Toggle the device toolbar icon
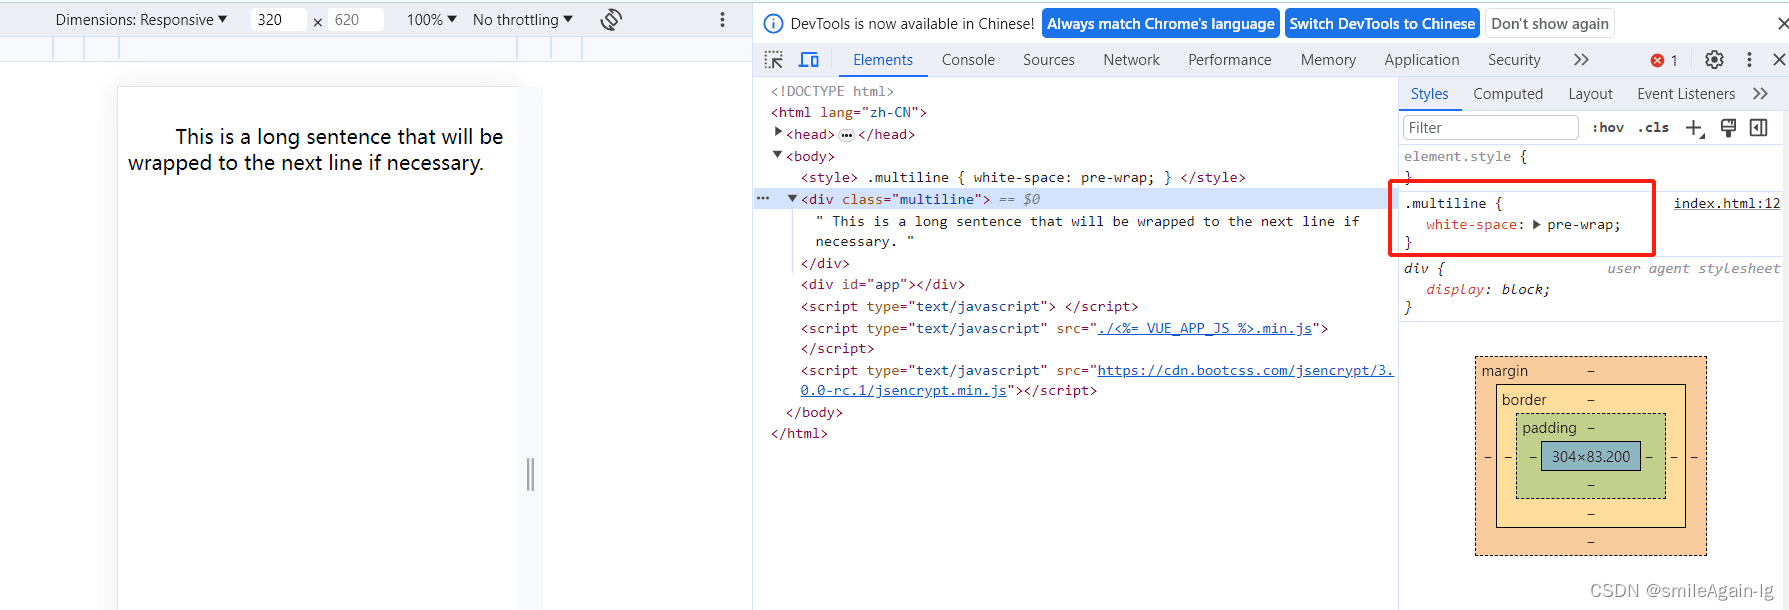This screenshot has width=1789, height=610. pos(808,60)
